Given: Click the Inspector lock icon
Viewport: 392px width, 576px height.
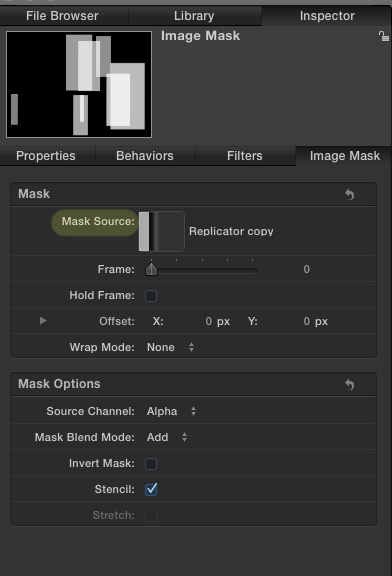Looking at the screenshot, I should pyautogui.click(x=384, y=36).
